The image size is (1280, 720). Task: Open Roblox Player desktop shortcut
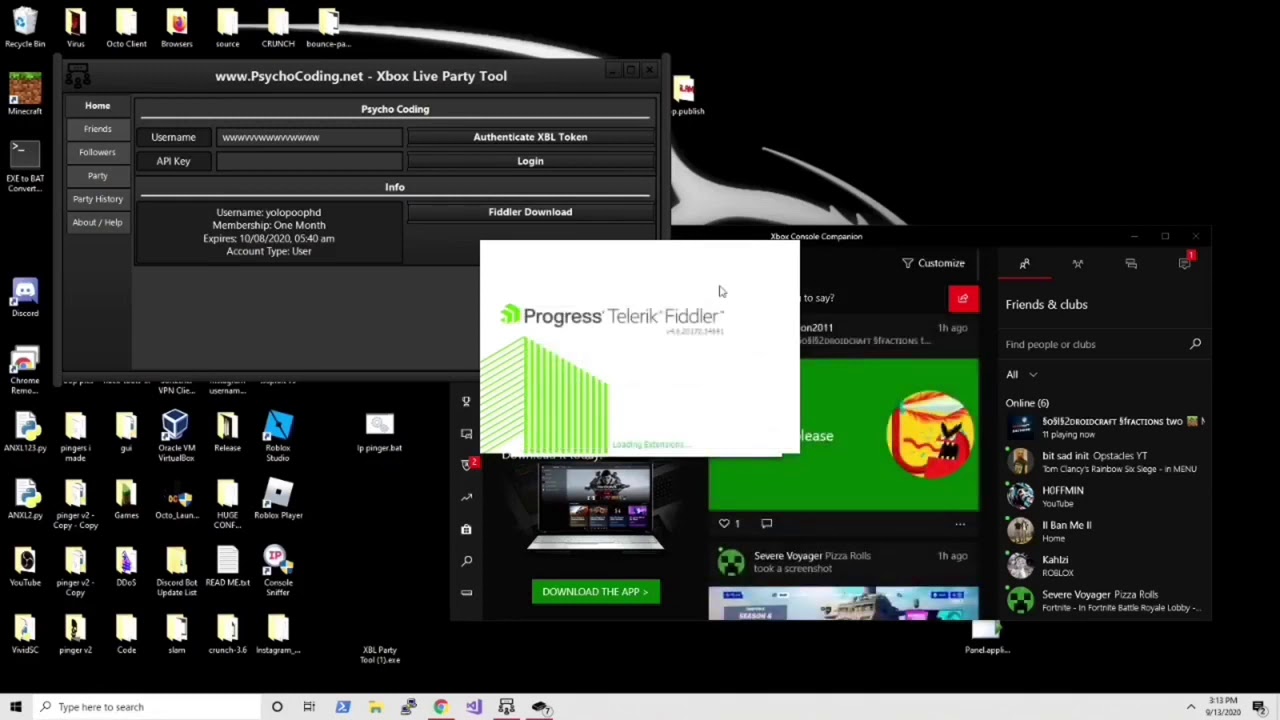pyautogui.click(x=278, y=499)
